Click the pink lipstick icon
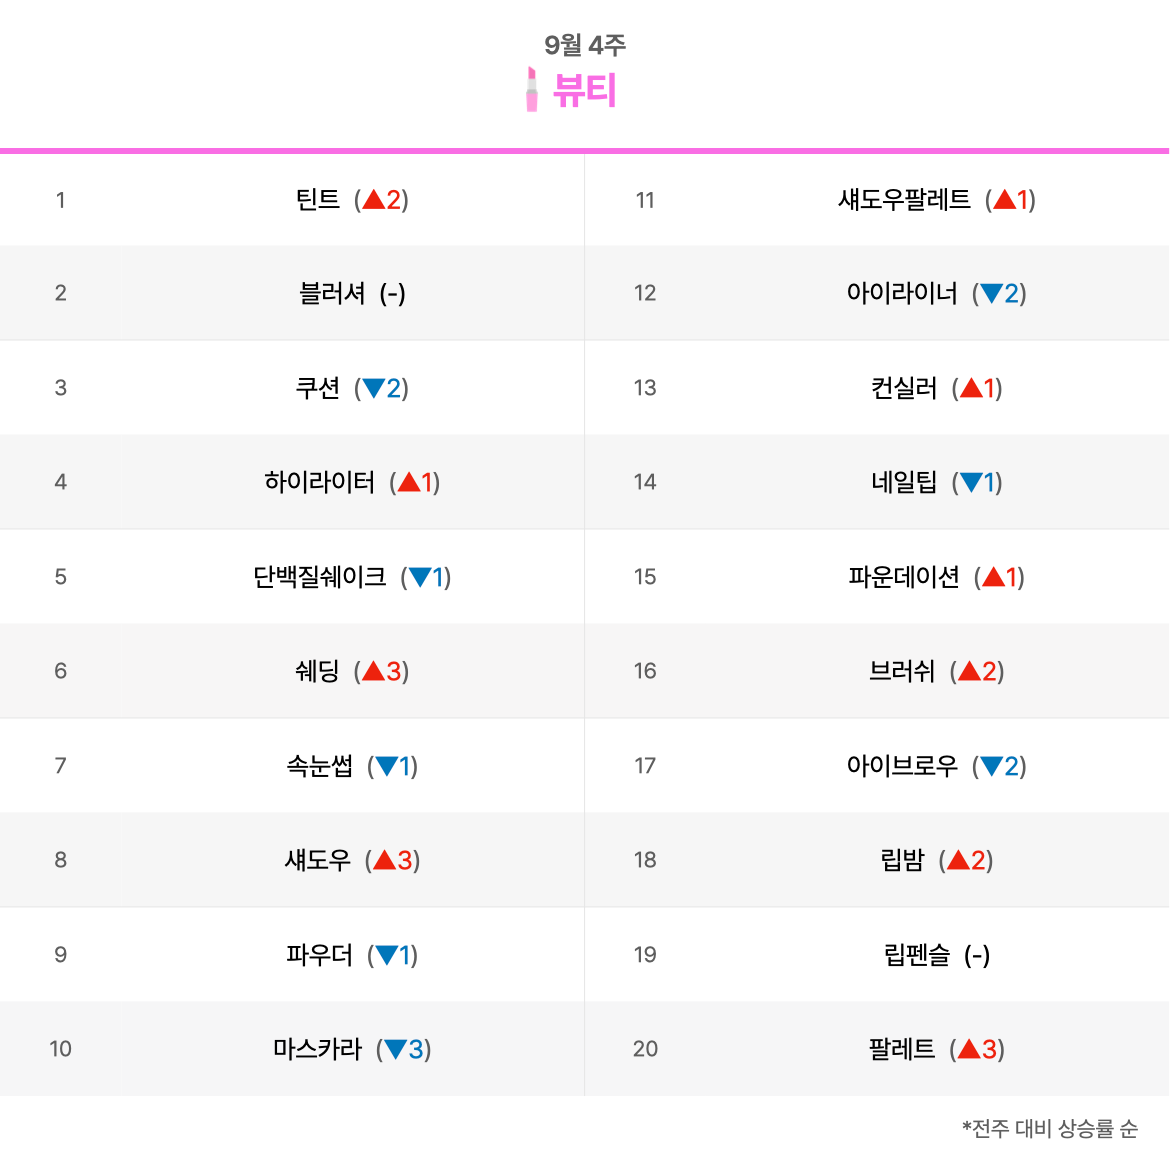This screenshot has width=1170, height=1170. [531, 90]
